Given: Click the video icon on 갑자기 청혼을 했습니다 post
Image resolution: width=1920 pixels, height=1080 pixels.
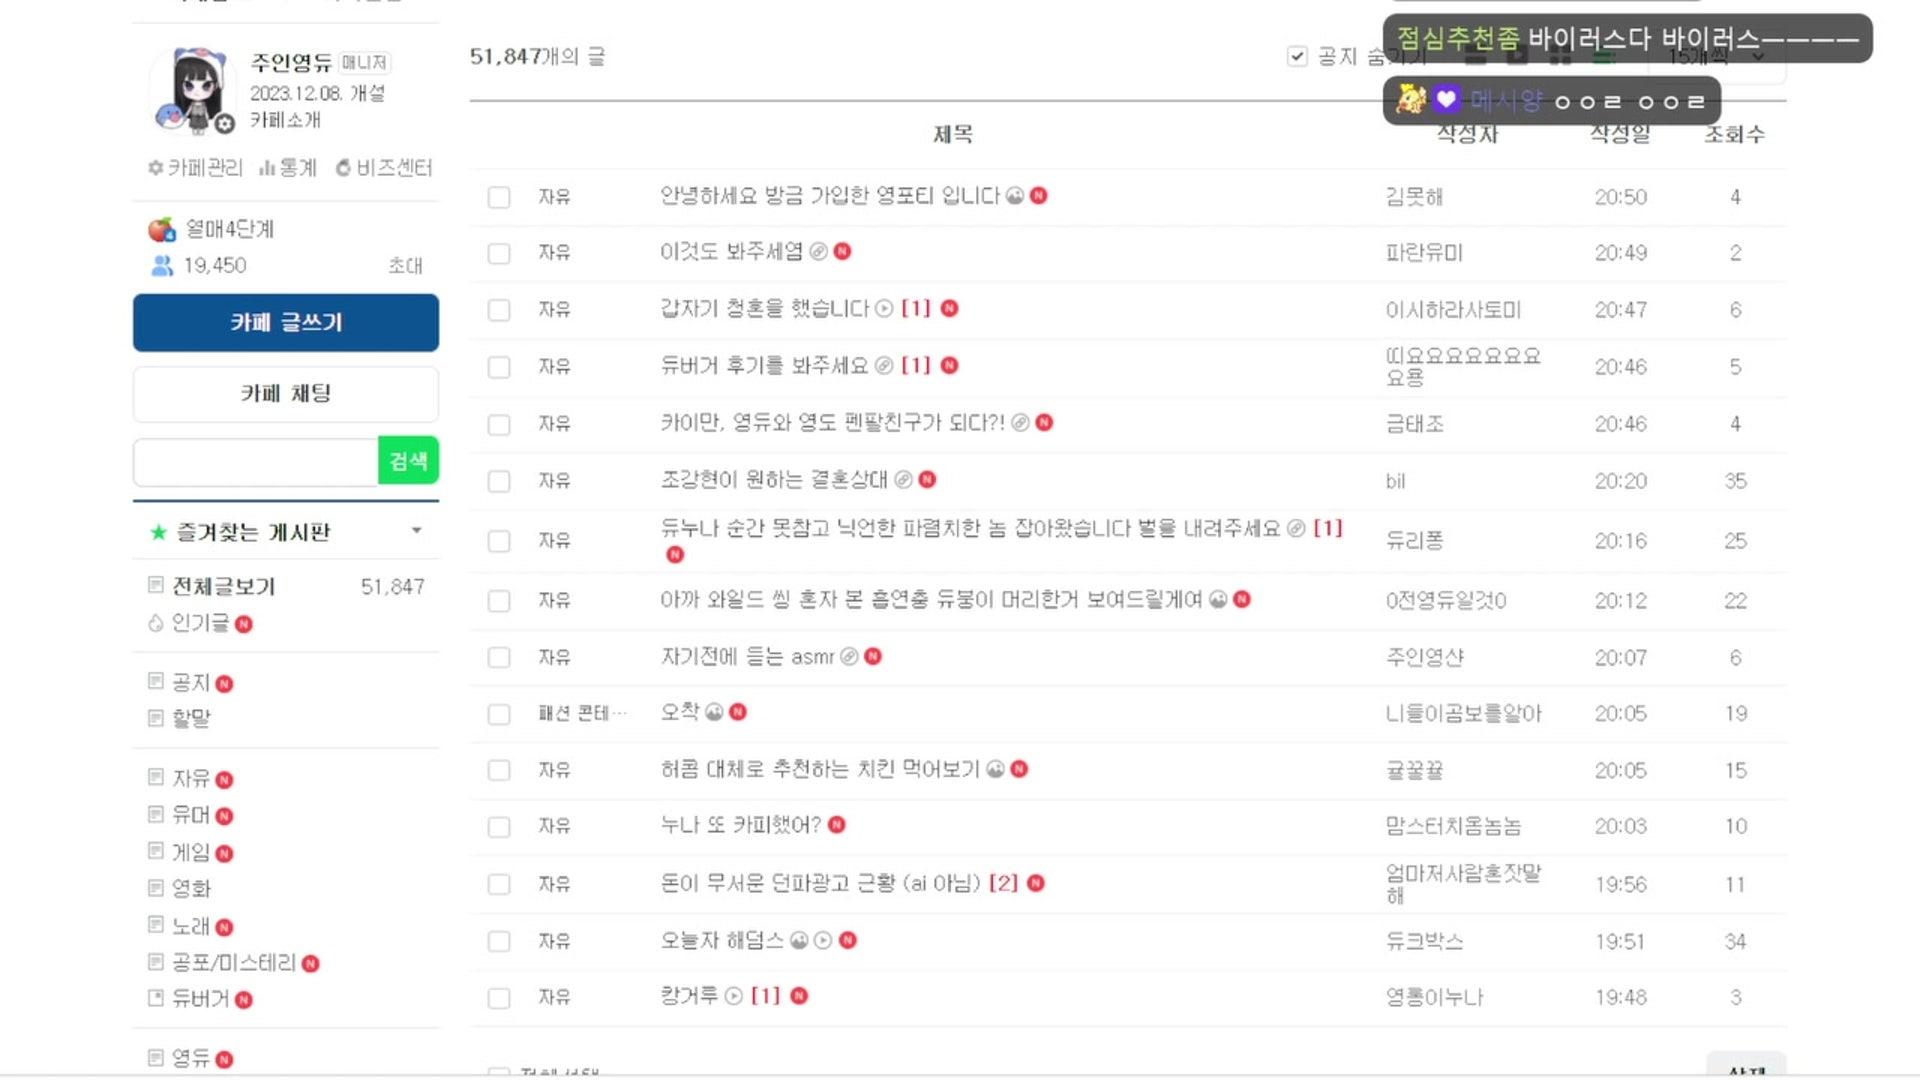Looking at the screenshot, I should (884, 308).
